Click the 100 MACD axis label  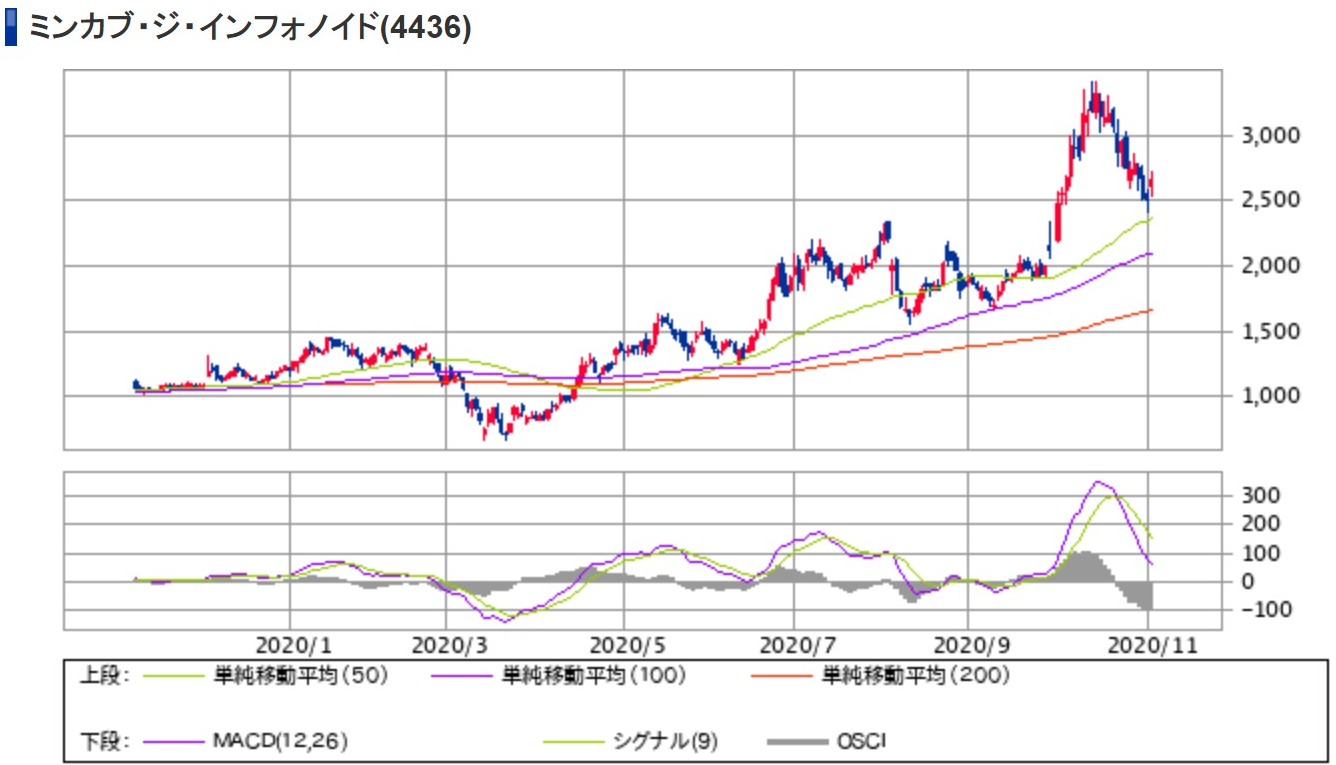point(1262,552)
